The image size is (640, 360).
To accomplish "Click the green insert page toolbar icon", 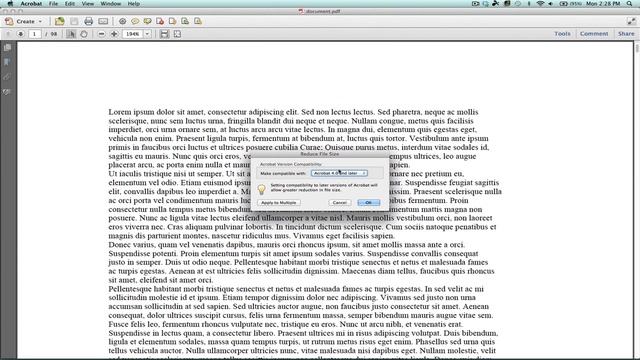I will [x=185, y=21].
